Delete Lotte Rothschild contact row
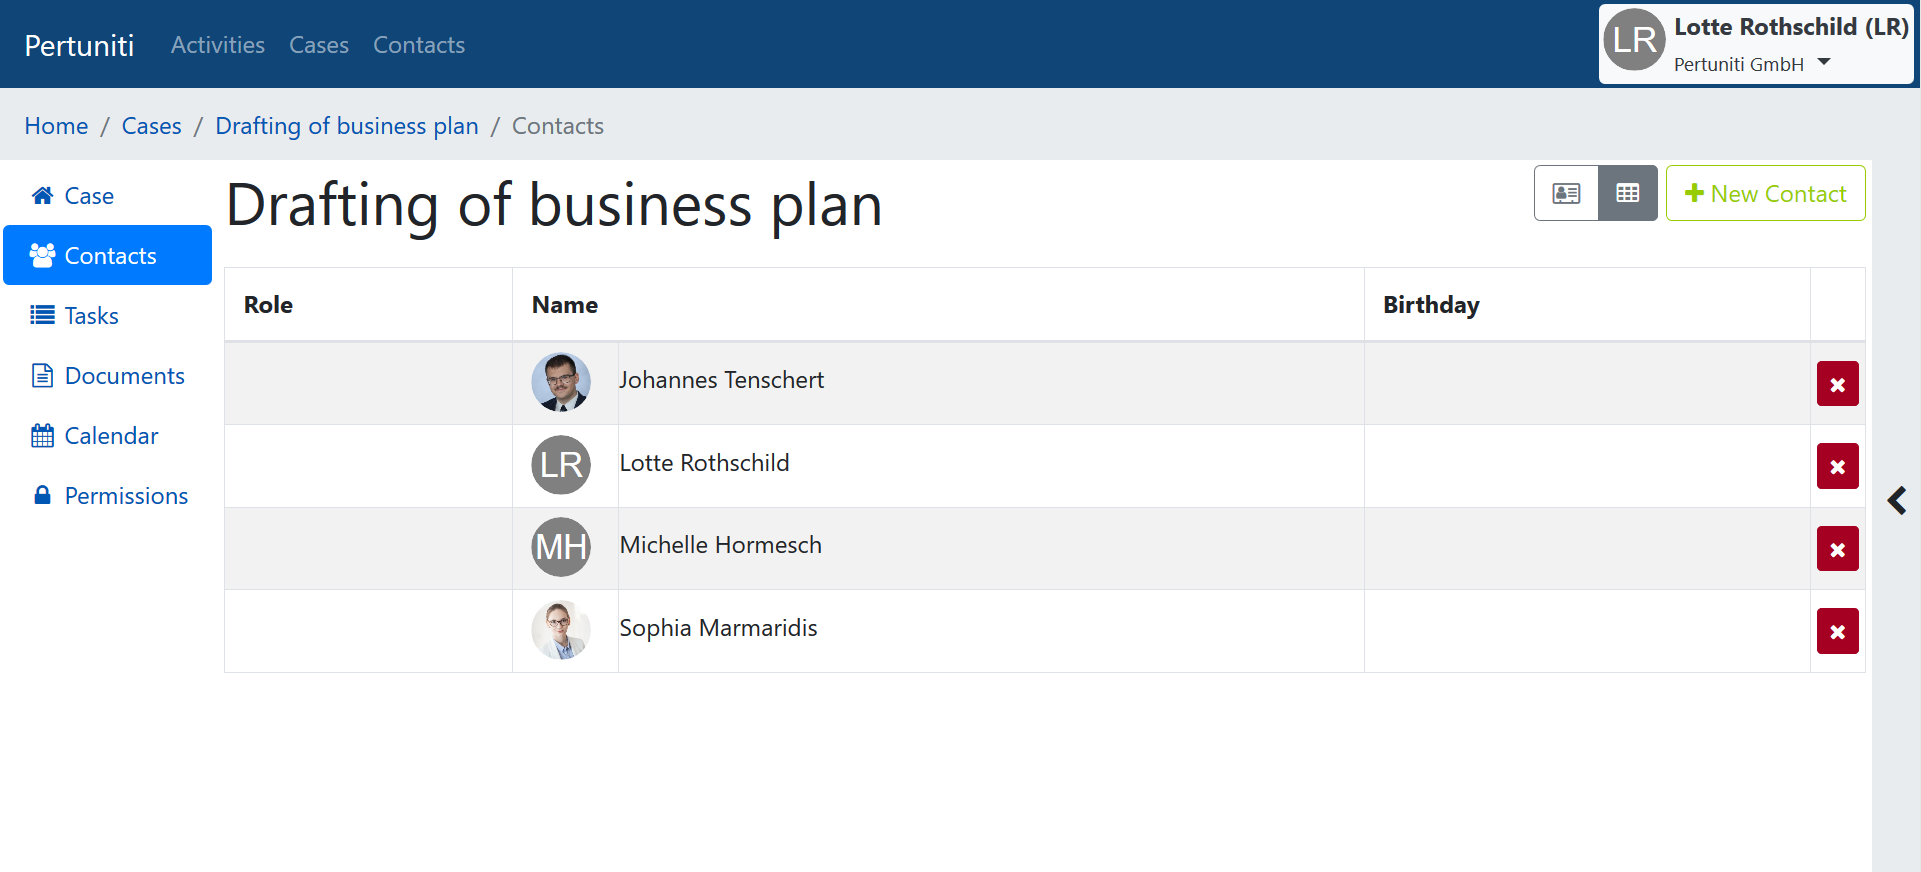Screen dimensions: 1921x872 pyautogui.click(x=1837, y=466)
